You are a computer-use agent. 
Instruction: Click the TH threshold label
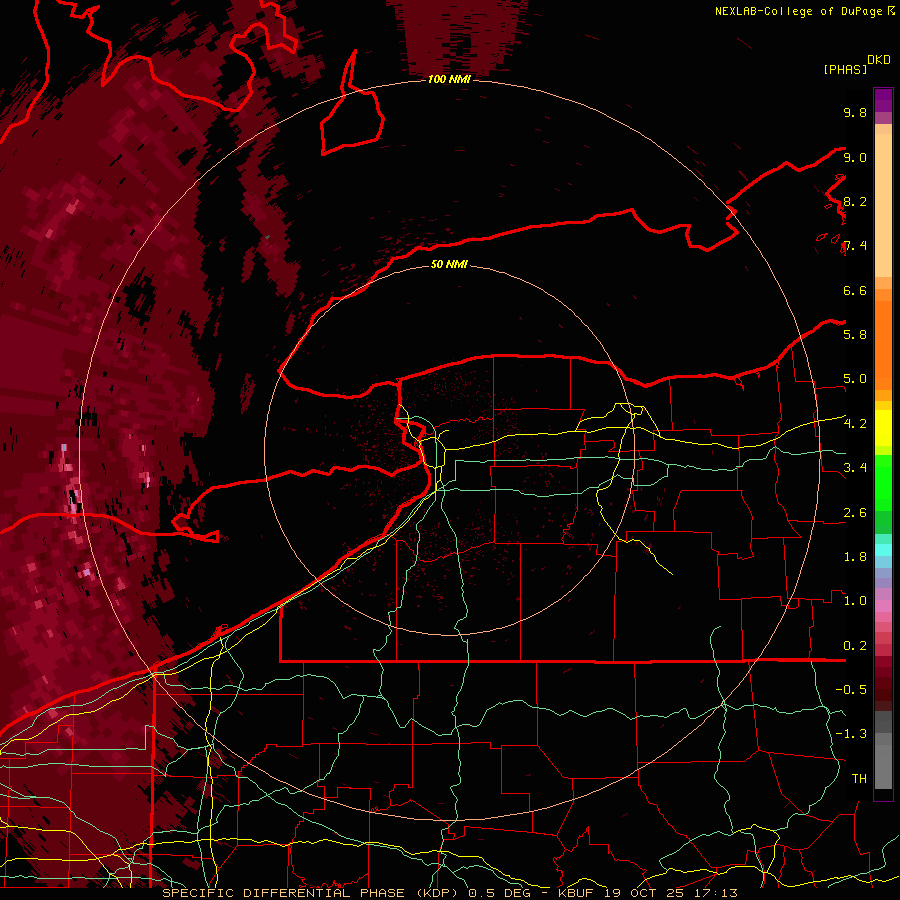click(x=859, y=778)
